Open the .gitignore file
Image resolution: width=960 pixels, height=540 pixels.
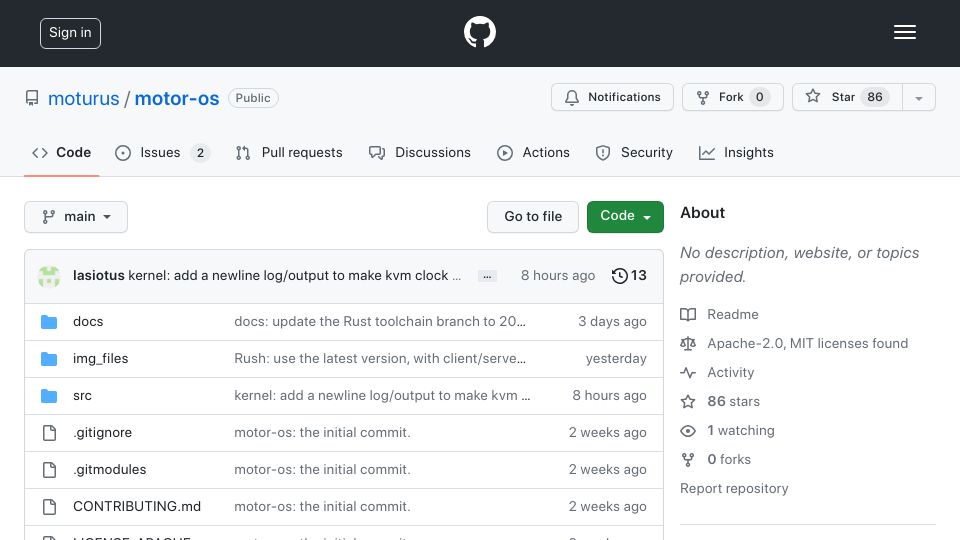coord(102,432)
